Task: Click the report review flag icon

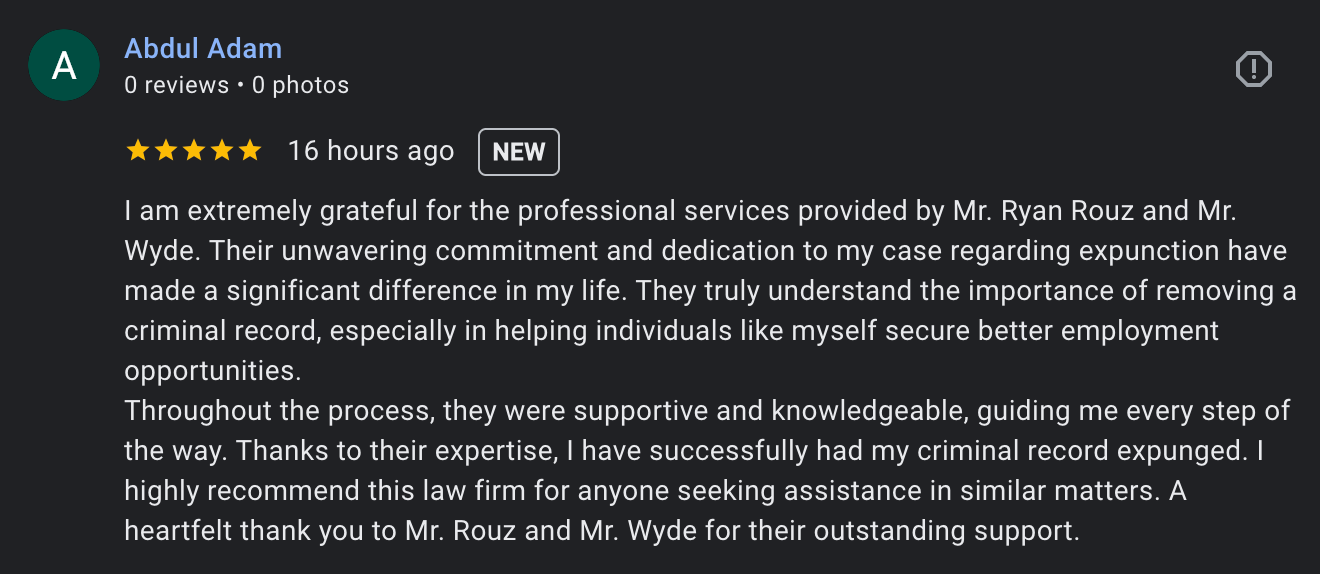Action: 1253,69
